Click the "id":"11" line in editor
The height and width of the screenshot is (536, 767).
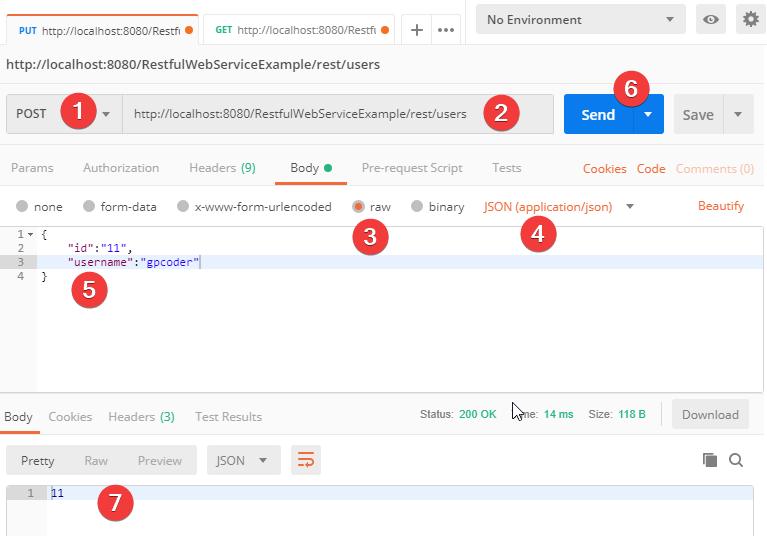pyautogui.click(x=100, y=248)
